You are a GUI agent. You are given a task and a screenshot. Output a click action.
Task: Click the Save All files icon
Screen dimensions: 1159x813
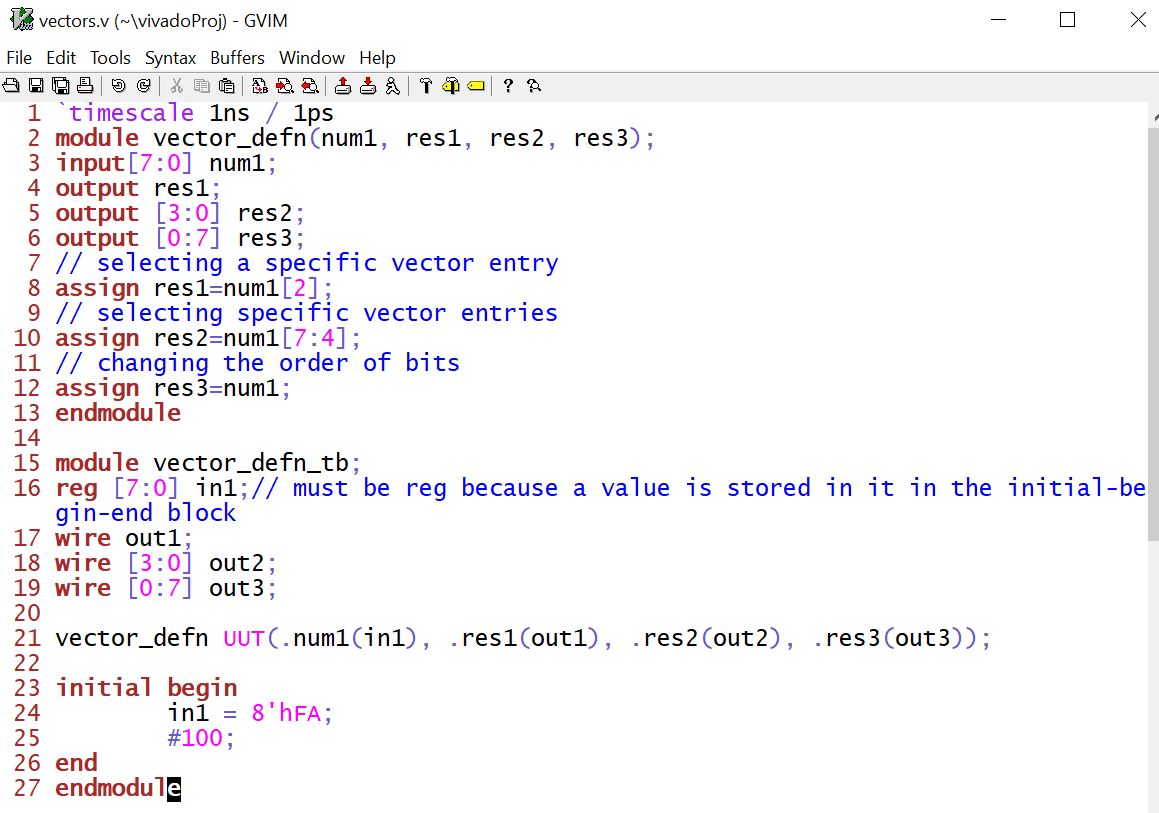point(60,86)
